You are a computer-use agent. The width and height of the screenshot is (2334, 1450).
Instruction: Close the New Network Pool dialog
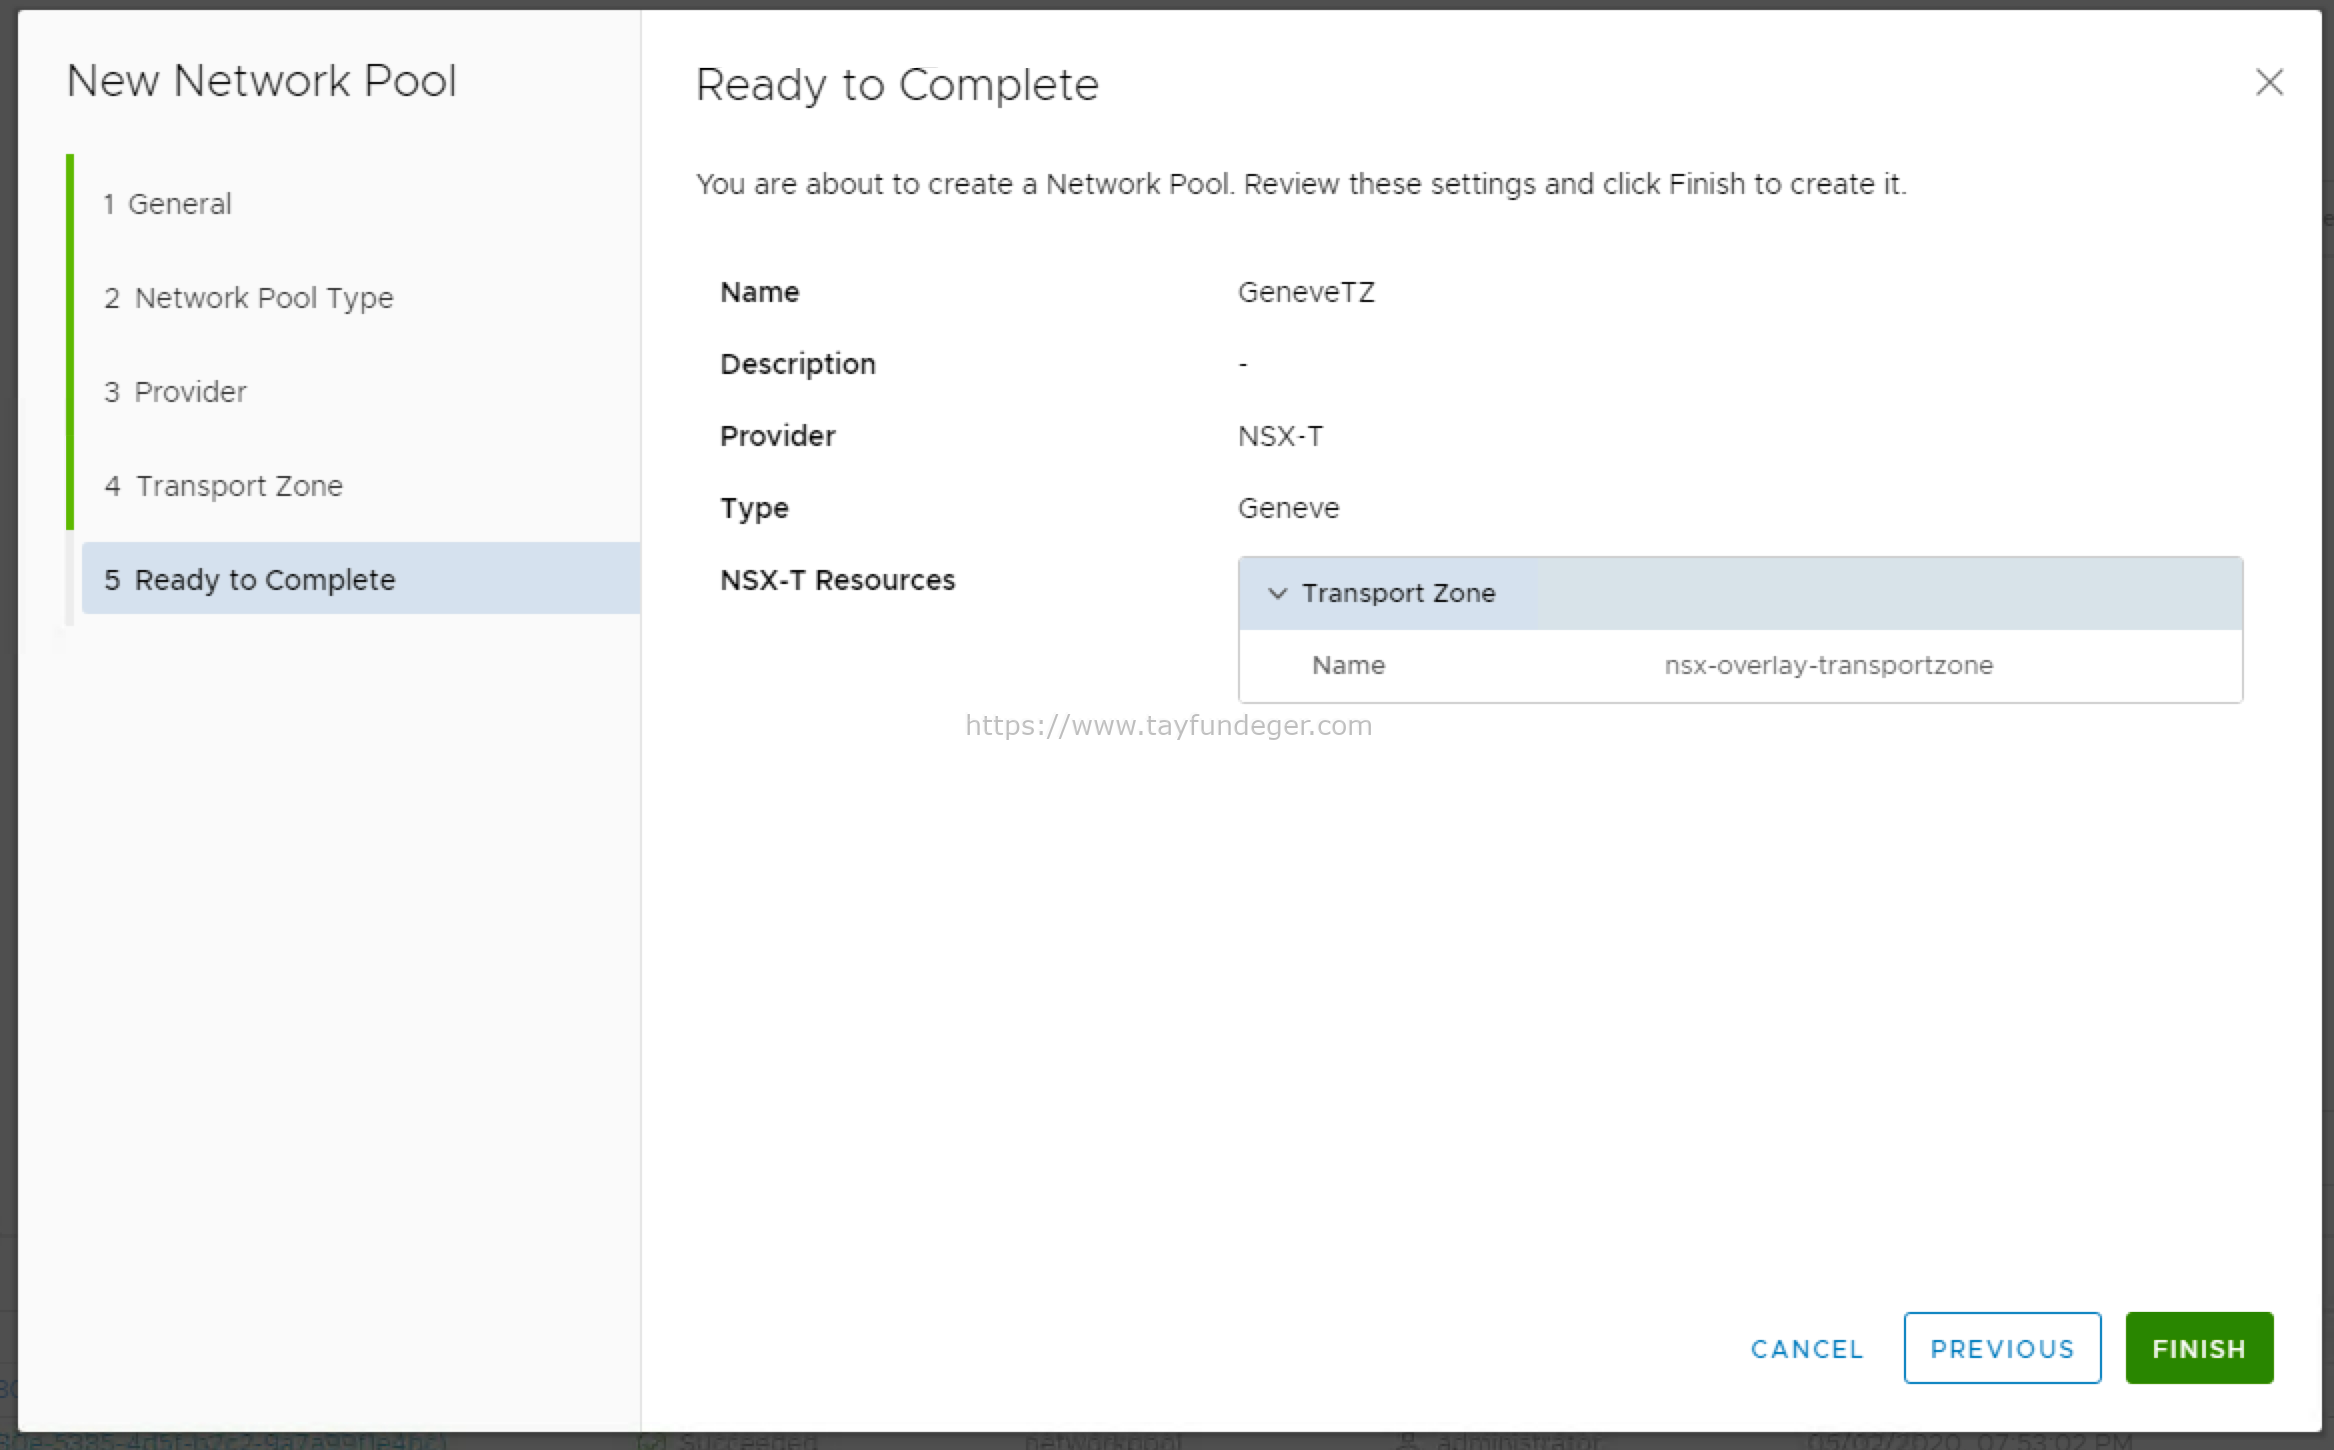click(x=2269, y=82)
